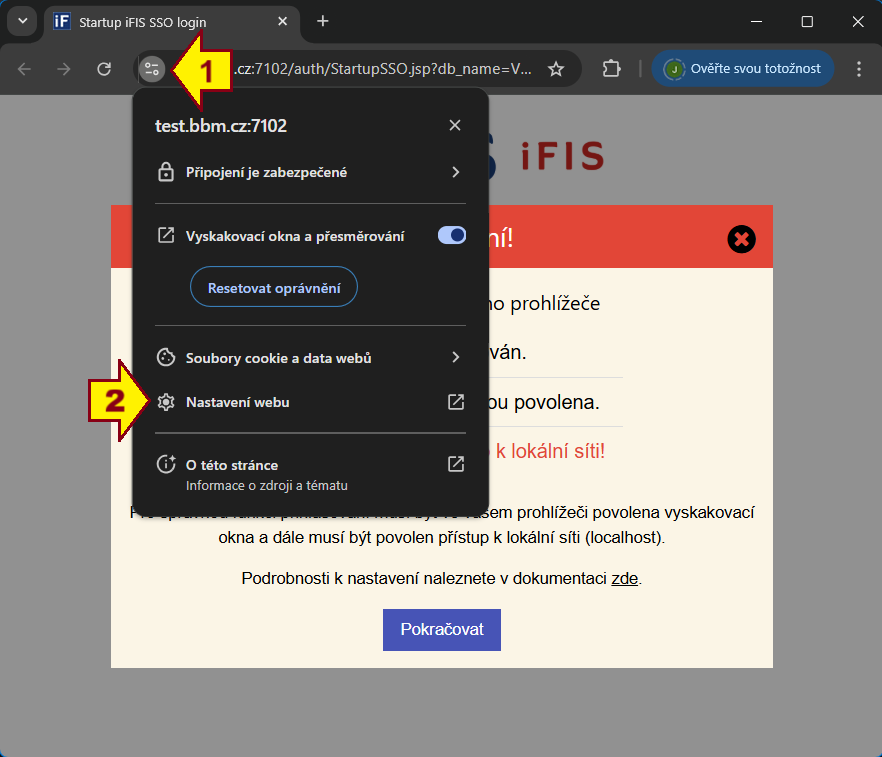
Task: Open the tab search dropdown arrow
Action: [22, 21]
